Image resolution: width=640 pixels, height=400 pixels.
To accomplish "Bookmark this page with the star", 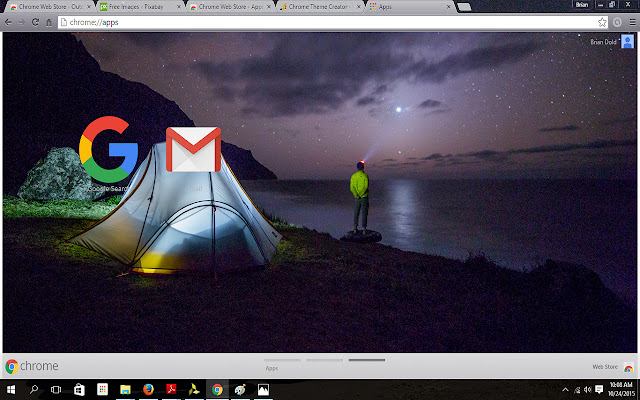I will click(602, 22).
